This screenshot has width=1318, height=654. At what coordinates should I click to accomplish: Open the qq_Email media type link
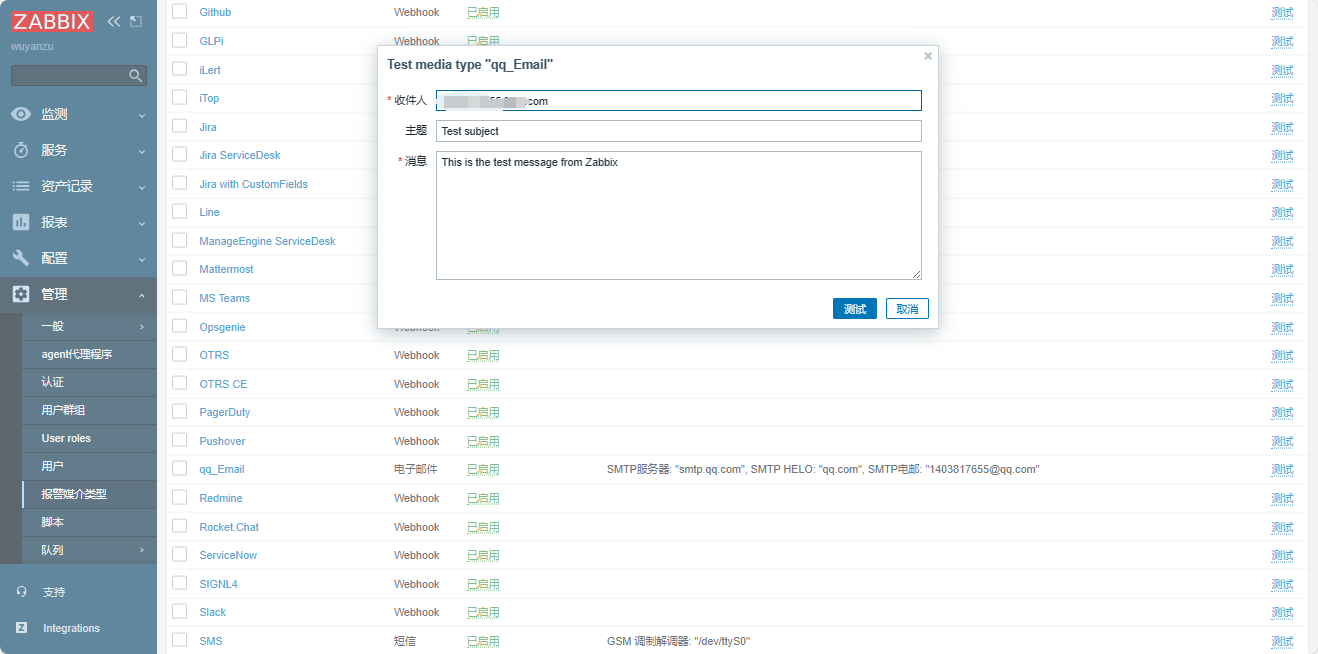click(x=222, y=469)
